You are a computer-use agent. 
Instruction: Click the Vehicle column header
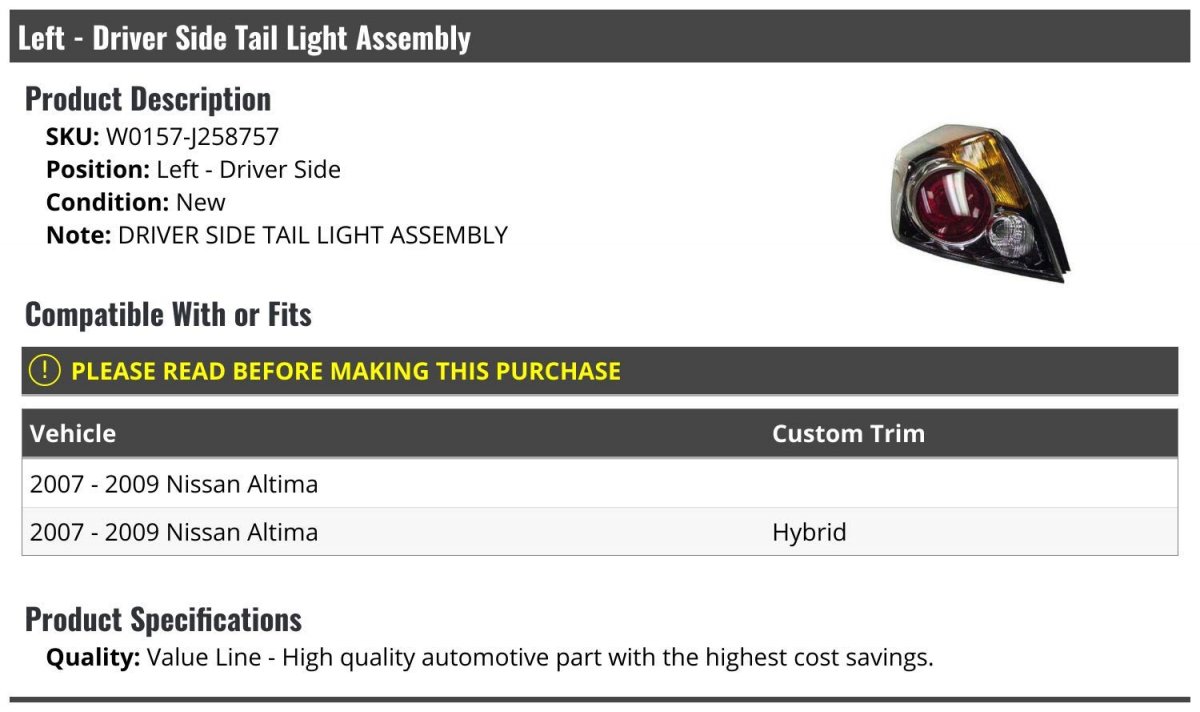click(73, 434)
